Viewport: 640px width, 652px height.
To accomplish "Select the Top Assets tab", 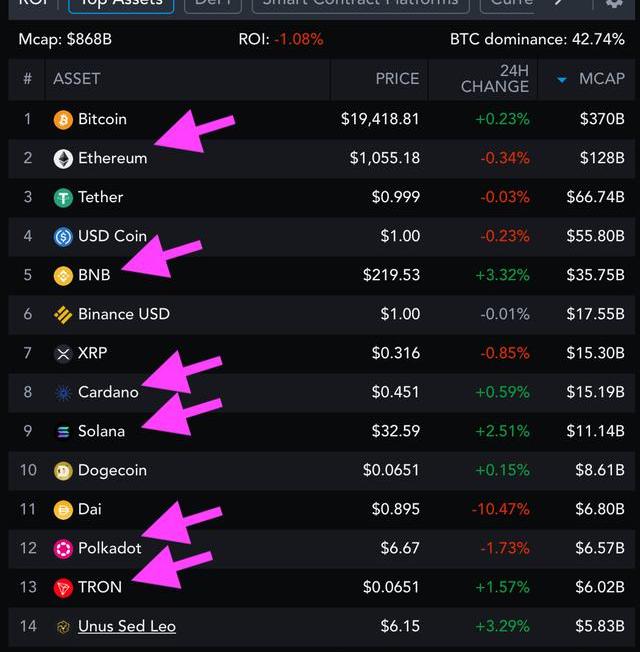I will click(x=121, y=3).
